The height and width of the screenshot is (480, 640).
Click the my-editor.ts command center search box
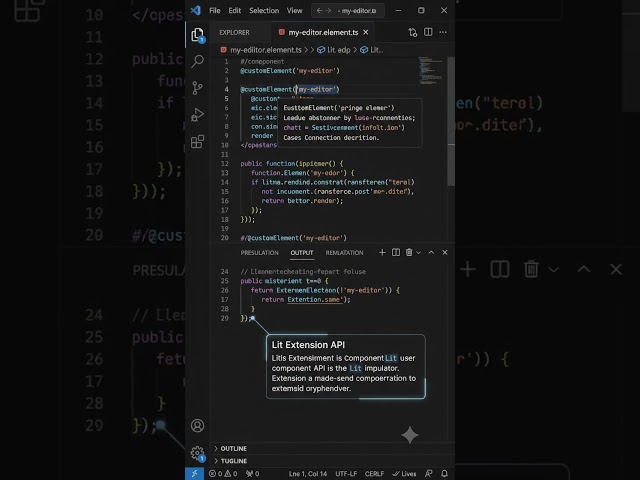348,11
